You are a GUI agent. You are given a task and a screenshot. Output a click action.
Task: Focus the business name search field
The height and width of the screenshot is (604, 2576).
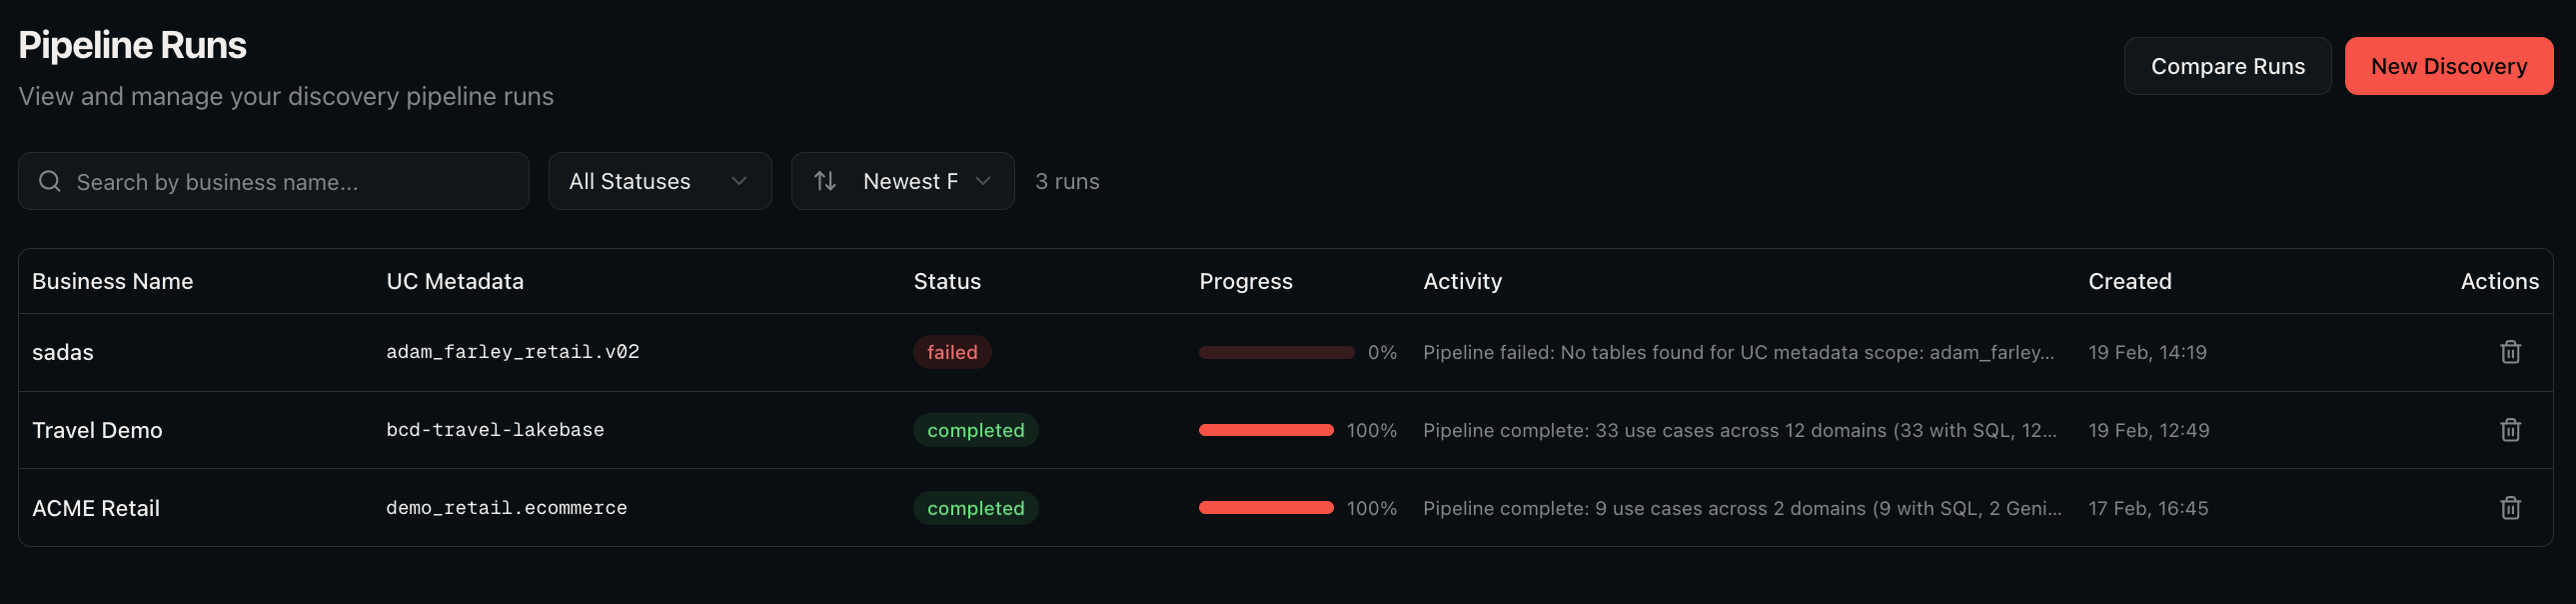273,181
